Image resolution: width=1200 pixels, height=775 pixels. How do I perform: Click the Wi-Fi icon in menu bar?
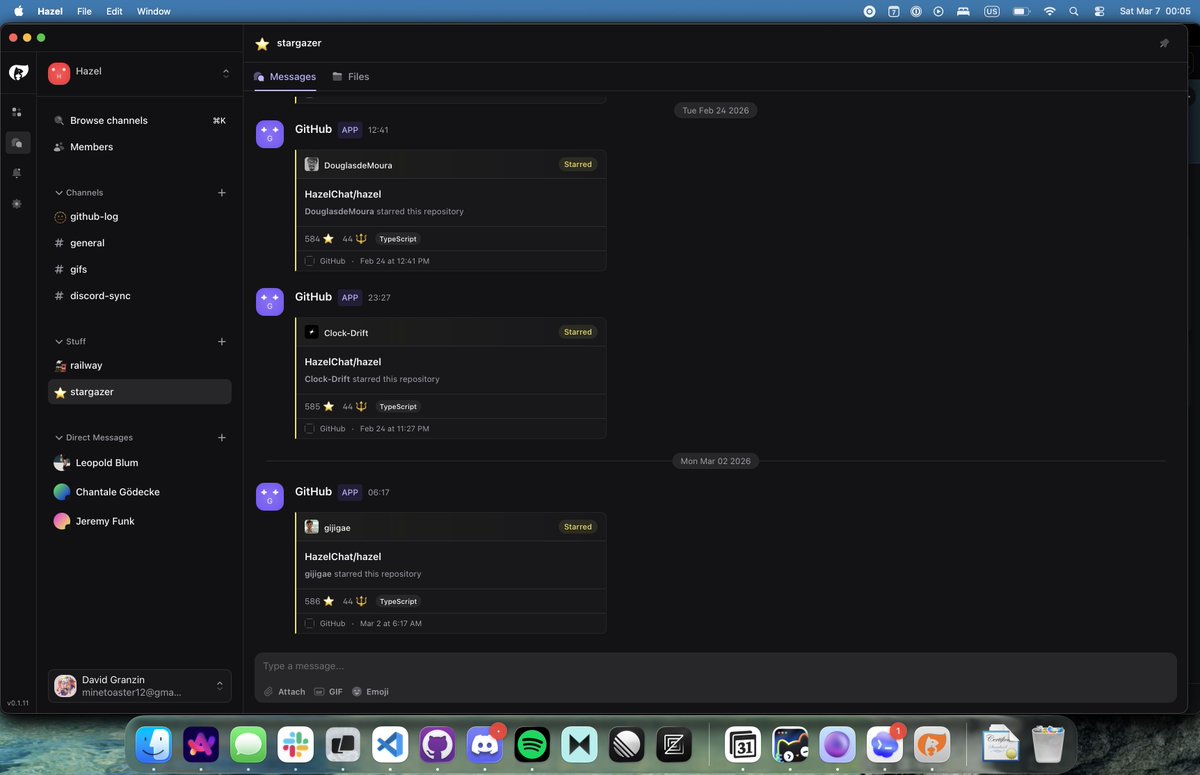[1049, 11]
